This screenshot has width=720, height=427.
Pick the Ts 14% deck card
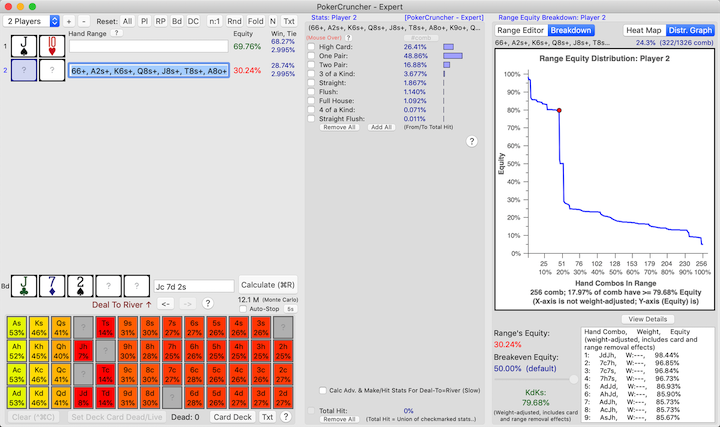click(x=106, y=328)
